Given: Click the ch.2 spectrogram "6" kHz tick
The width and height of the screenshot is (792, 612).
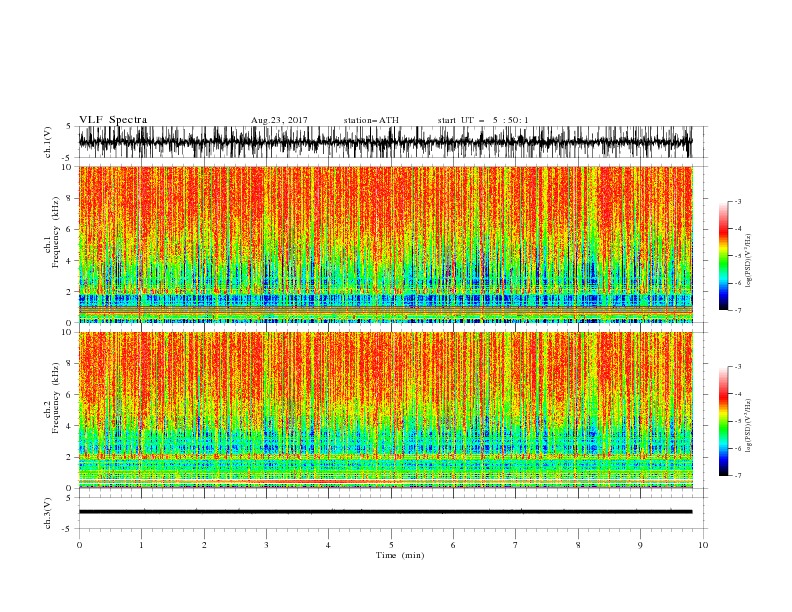Looking at the screenshot, I should pos(70,395).
